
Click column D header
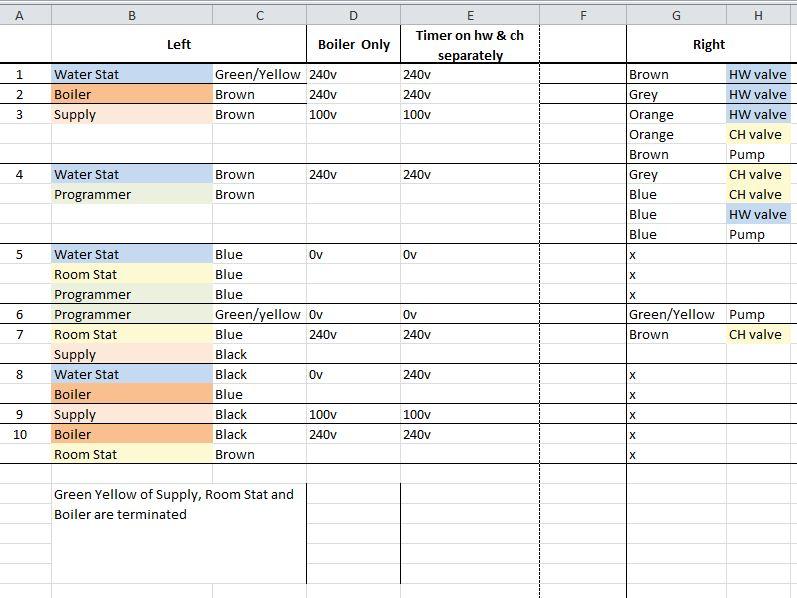coord(353,15)
